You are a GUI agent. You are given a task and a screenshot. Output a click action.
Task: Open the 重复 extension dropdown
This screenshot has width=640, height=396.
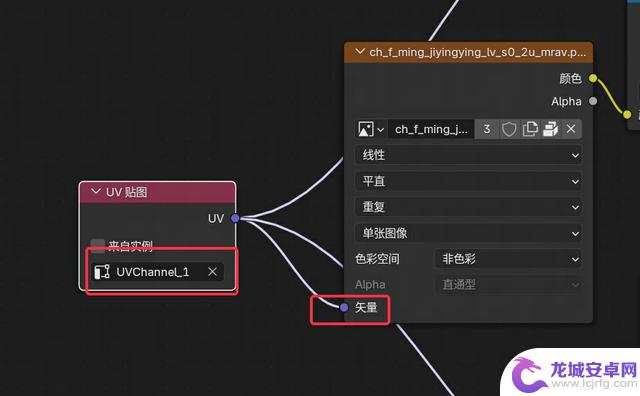pos(469,207)
